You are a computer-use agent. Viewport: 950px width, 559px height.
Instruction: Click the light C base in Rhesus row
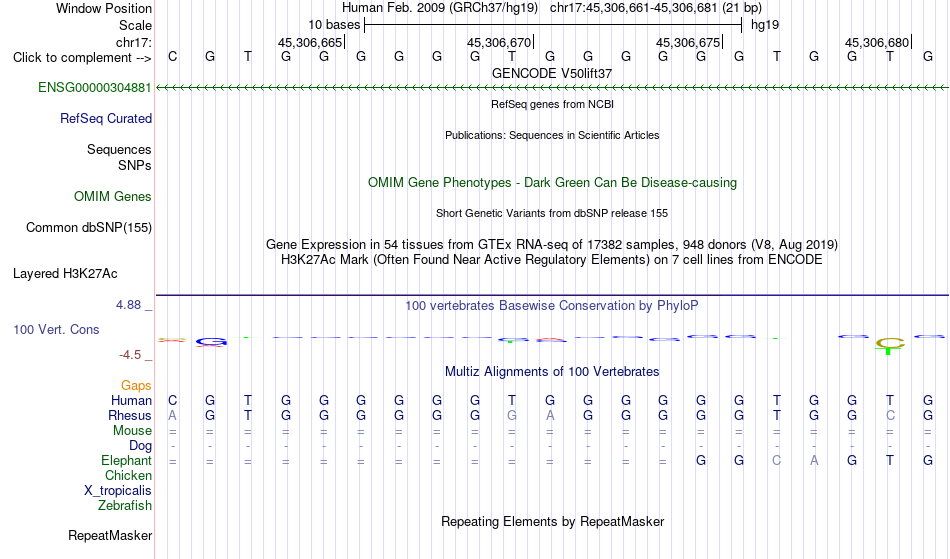click(x=889, y=415)
